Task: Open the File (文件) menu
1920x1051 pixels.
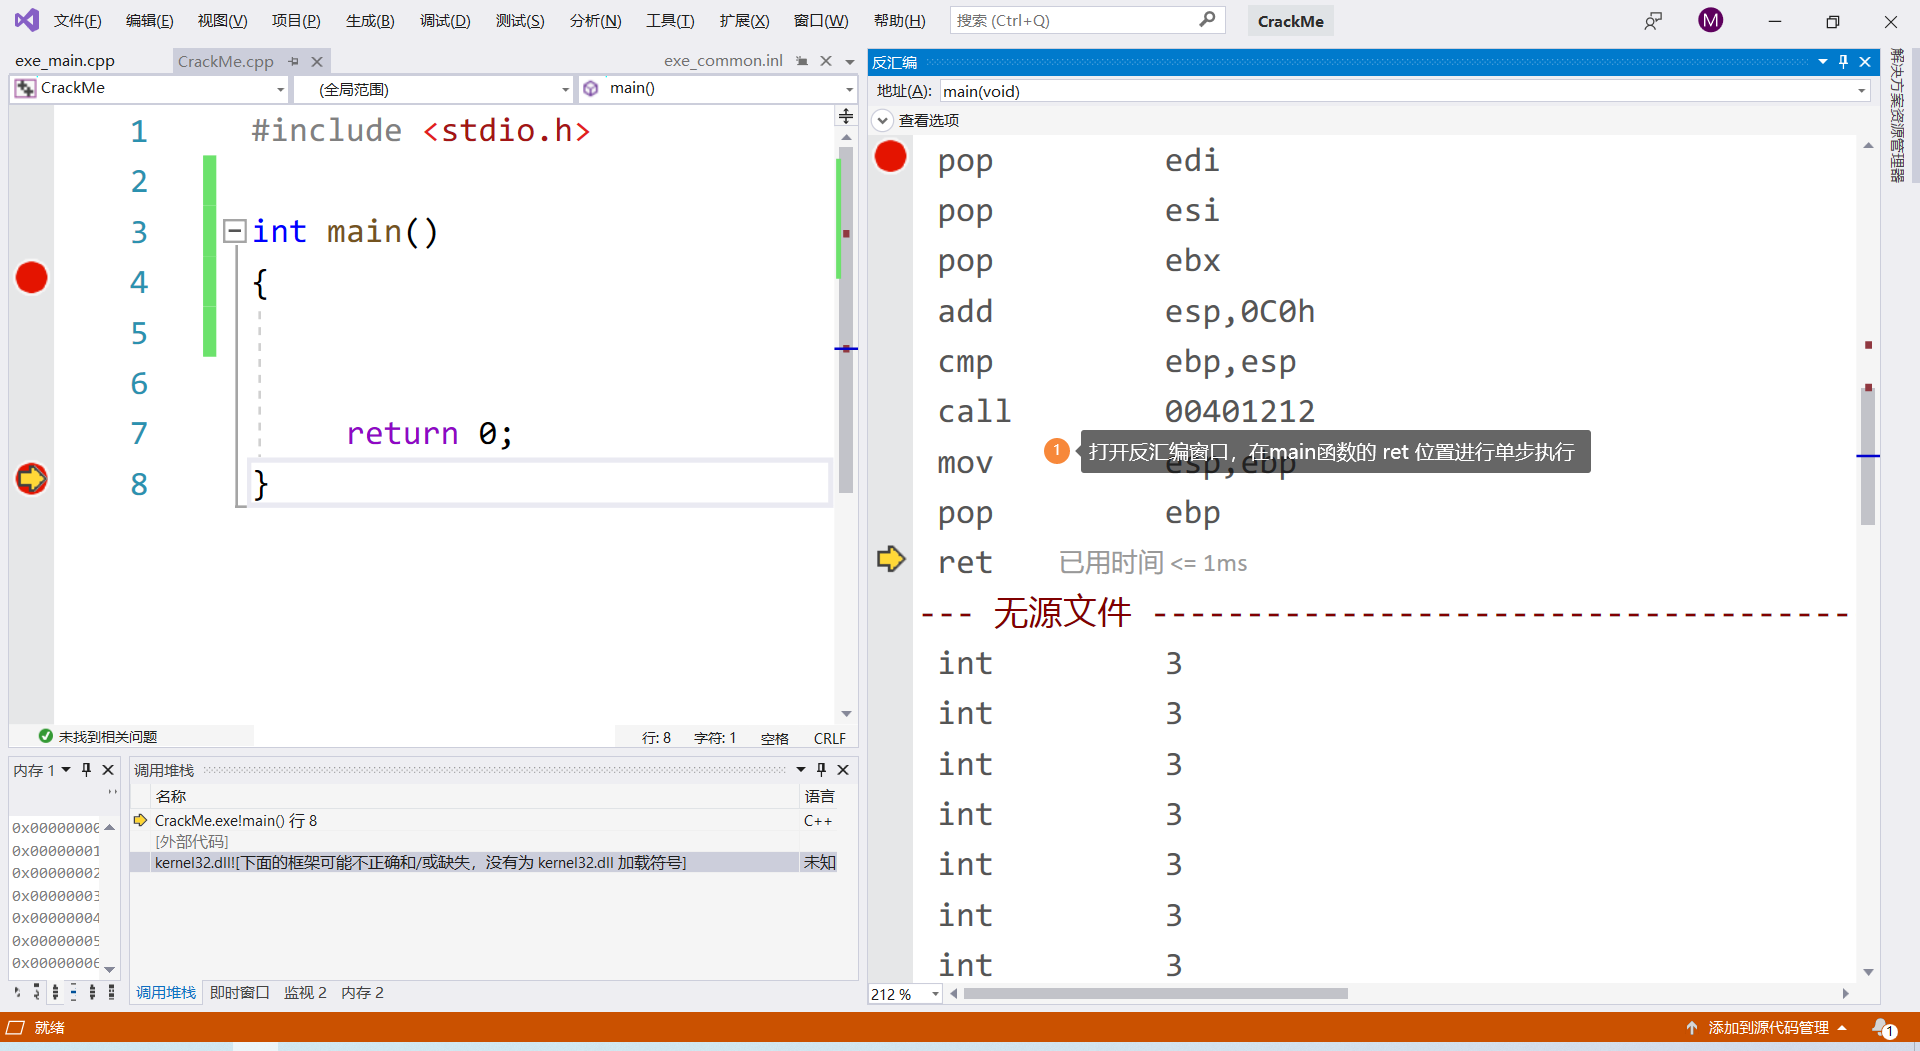Action: pos(78,21)
